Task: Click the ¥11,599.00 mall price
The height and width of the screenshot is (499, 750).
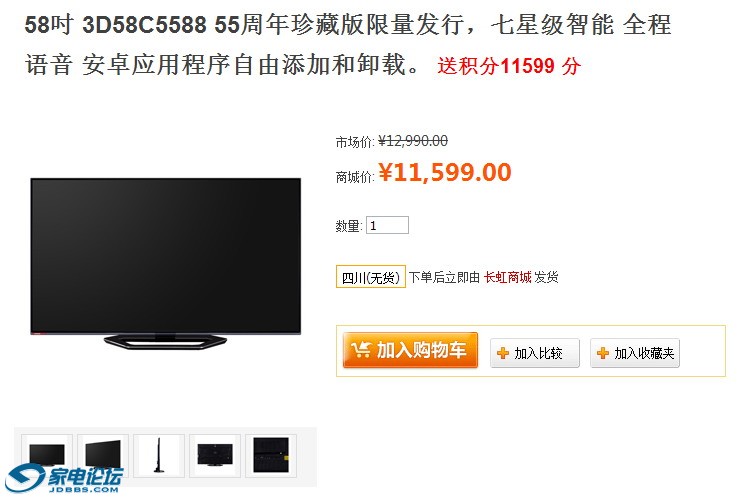Action: (x=445, y=172)
